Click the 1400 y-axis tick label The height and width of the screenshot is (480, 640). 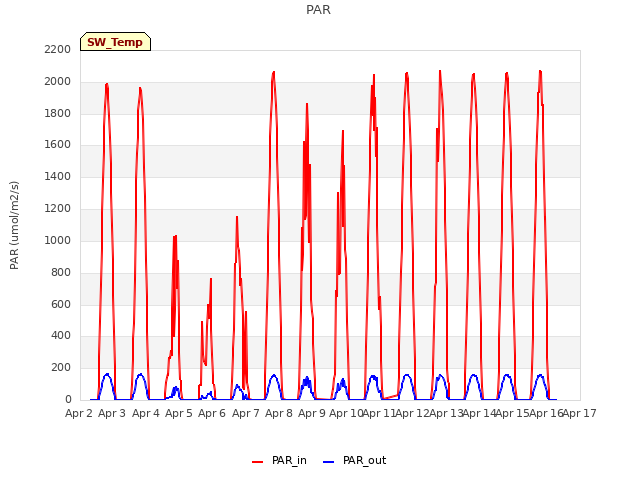coord(58,177)
